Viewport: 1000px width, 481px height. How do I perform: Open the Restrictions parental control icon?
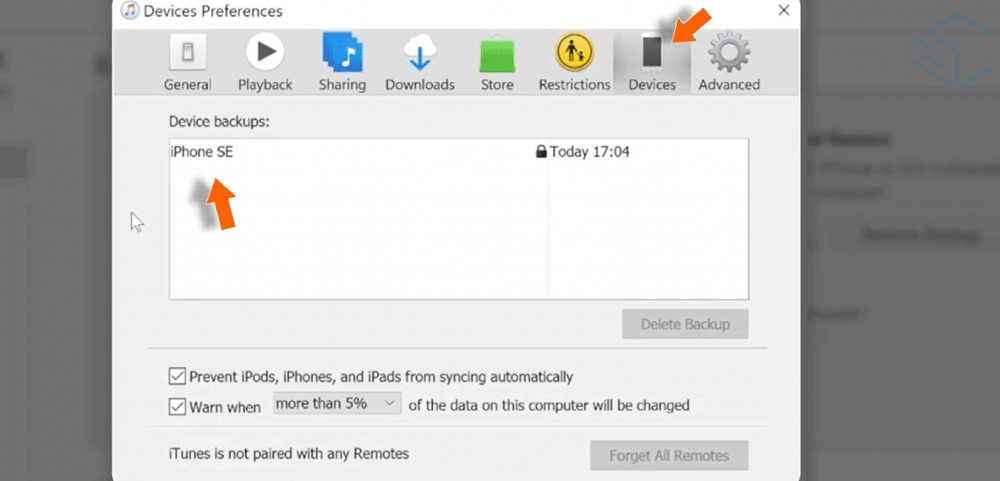(x=574, y=52)
